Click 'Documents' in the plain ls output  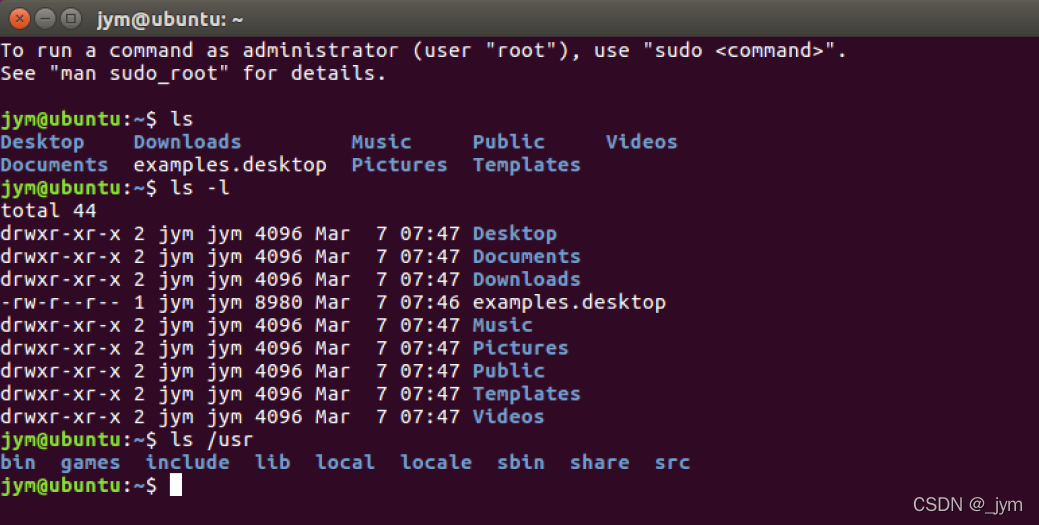54,165
